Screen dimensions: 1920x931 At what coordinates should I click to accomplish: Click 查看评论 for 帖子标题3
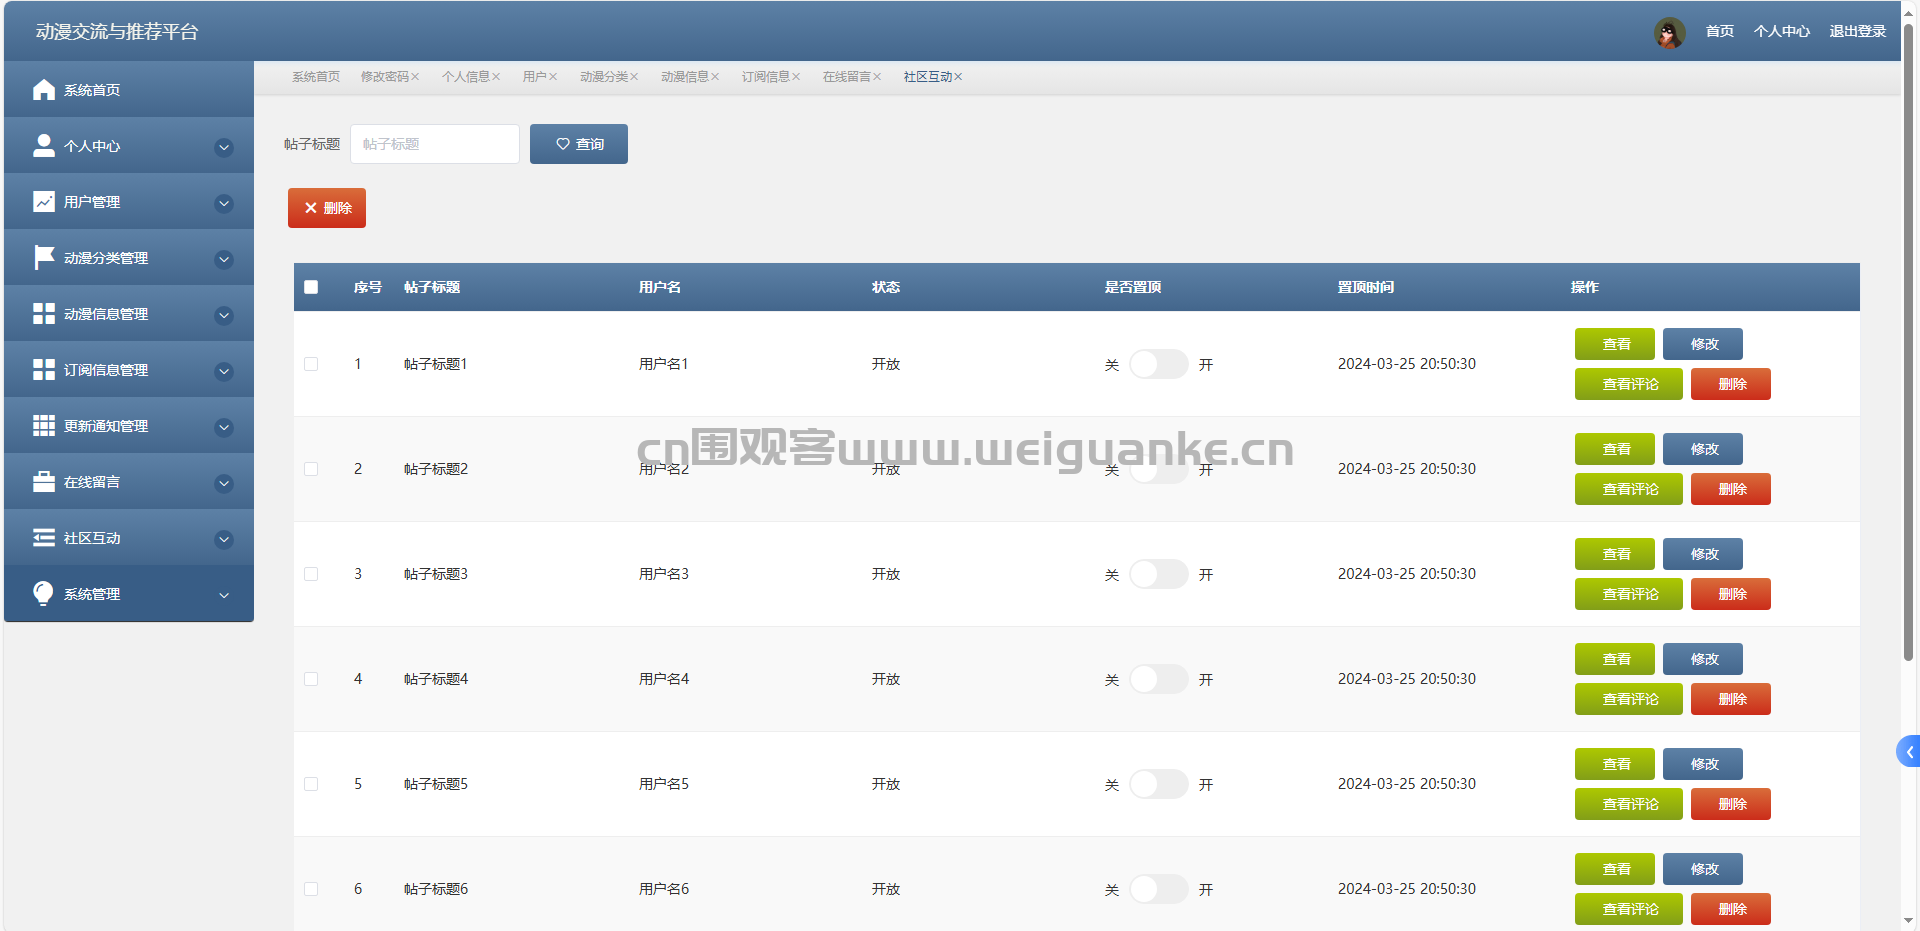(1629, 594)
